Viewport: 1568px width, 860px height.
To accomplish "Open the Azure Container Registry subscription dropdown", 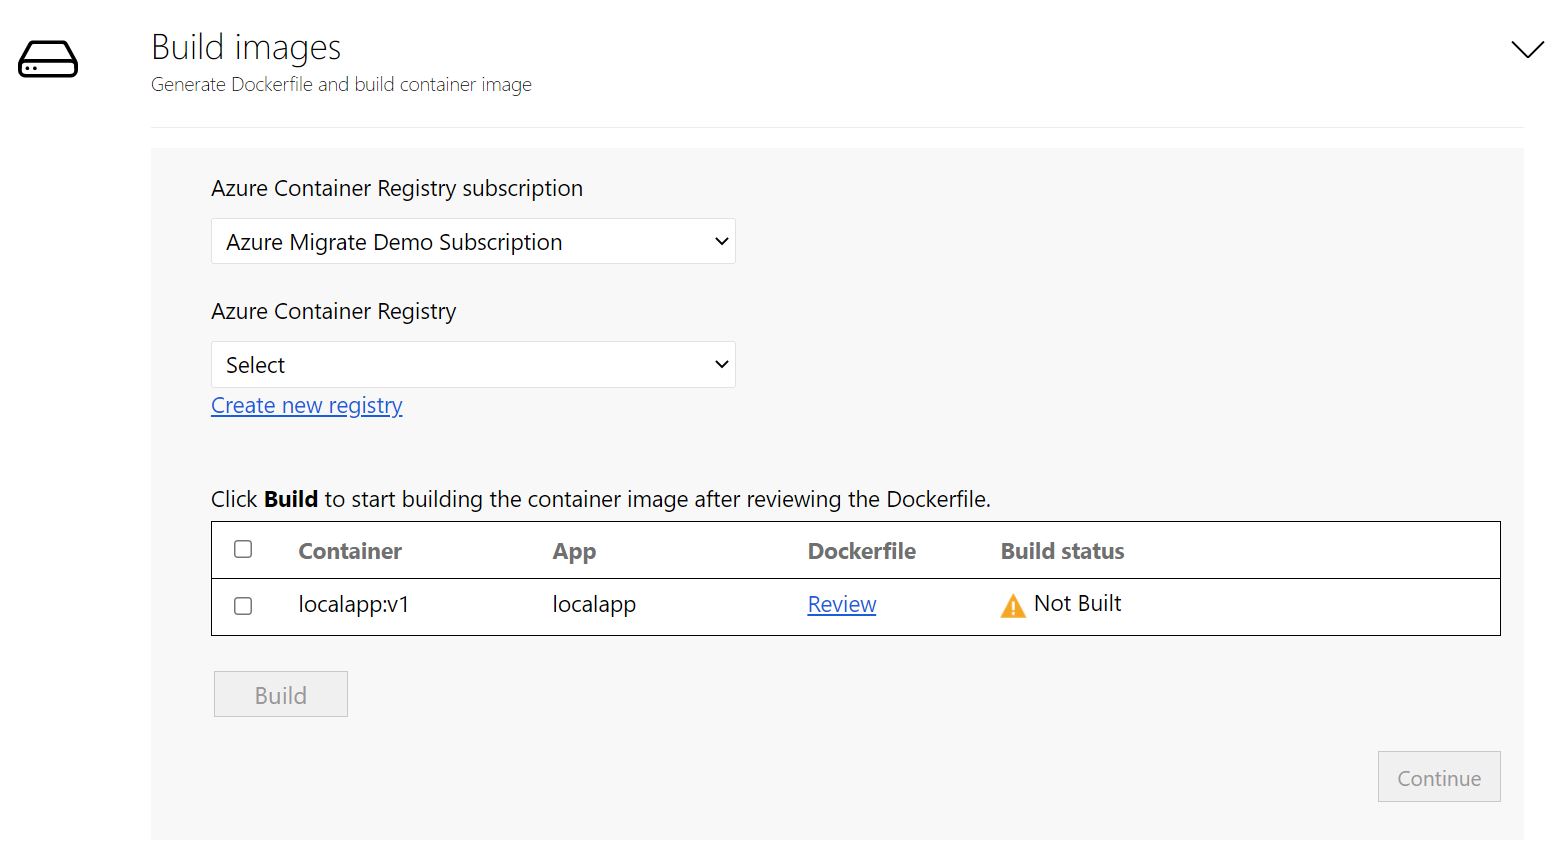I will click(473, 242).
